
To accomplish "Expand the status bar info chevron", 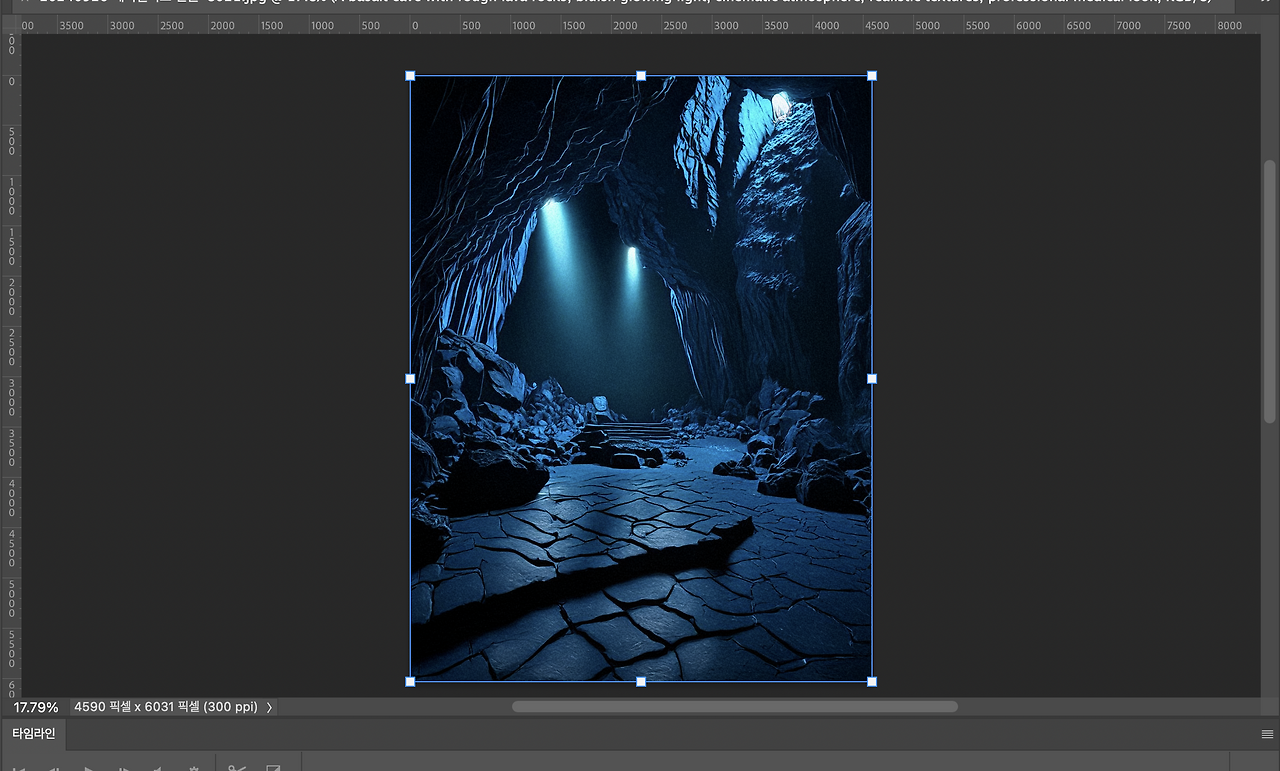I will [269, 707].
